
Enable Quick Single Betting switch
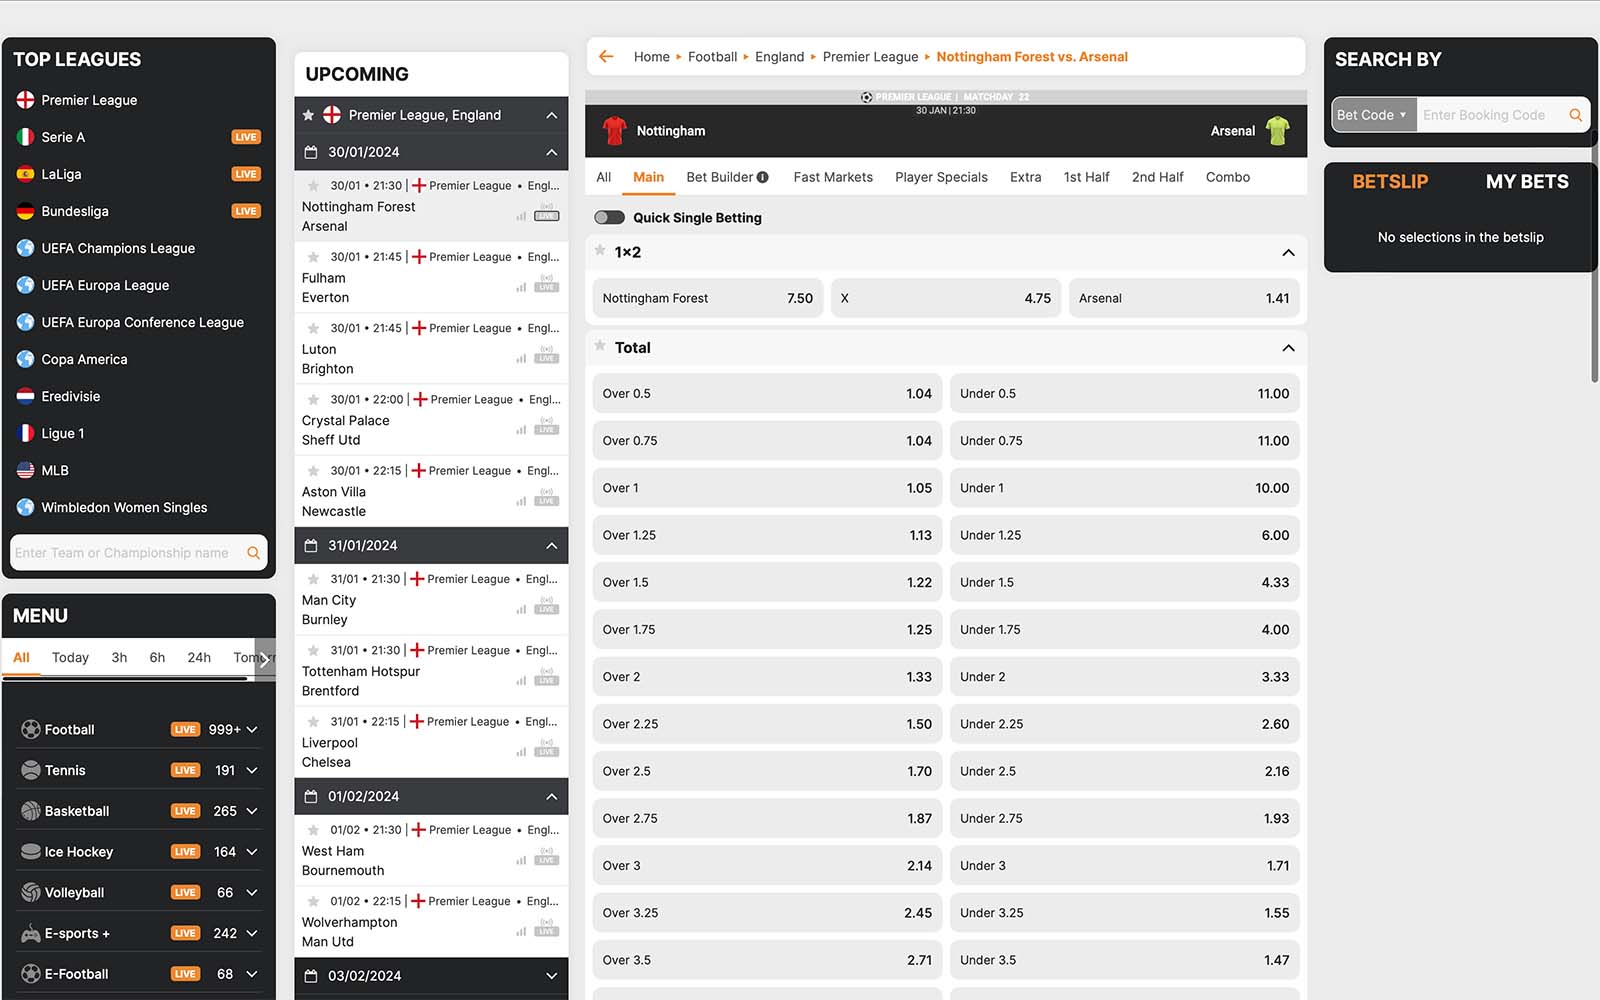[609, 218]
